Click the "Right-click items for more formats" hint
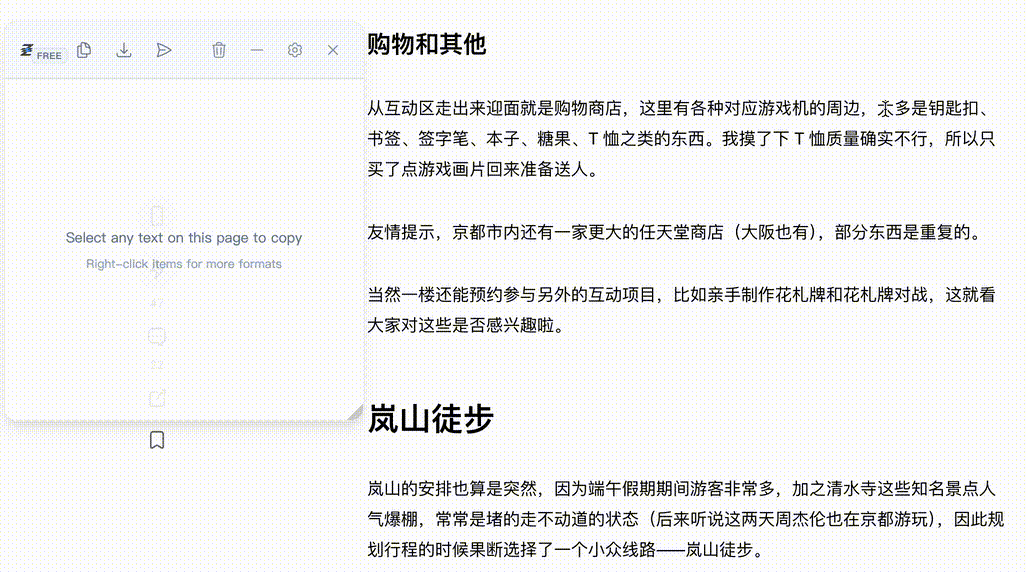The width and height of the screenshot is (1026, 572). click(x=184, y=264)
